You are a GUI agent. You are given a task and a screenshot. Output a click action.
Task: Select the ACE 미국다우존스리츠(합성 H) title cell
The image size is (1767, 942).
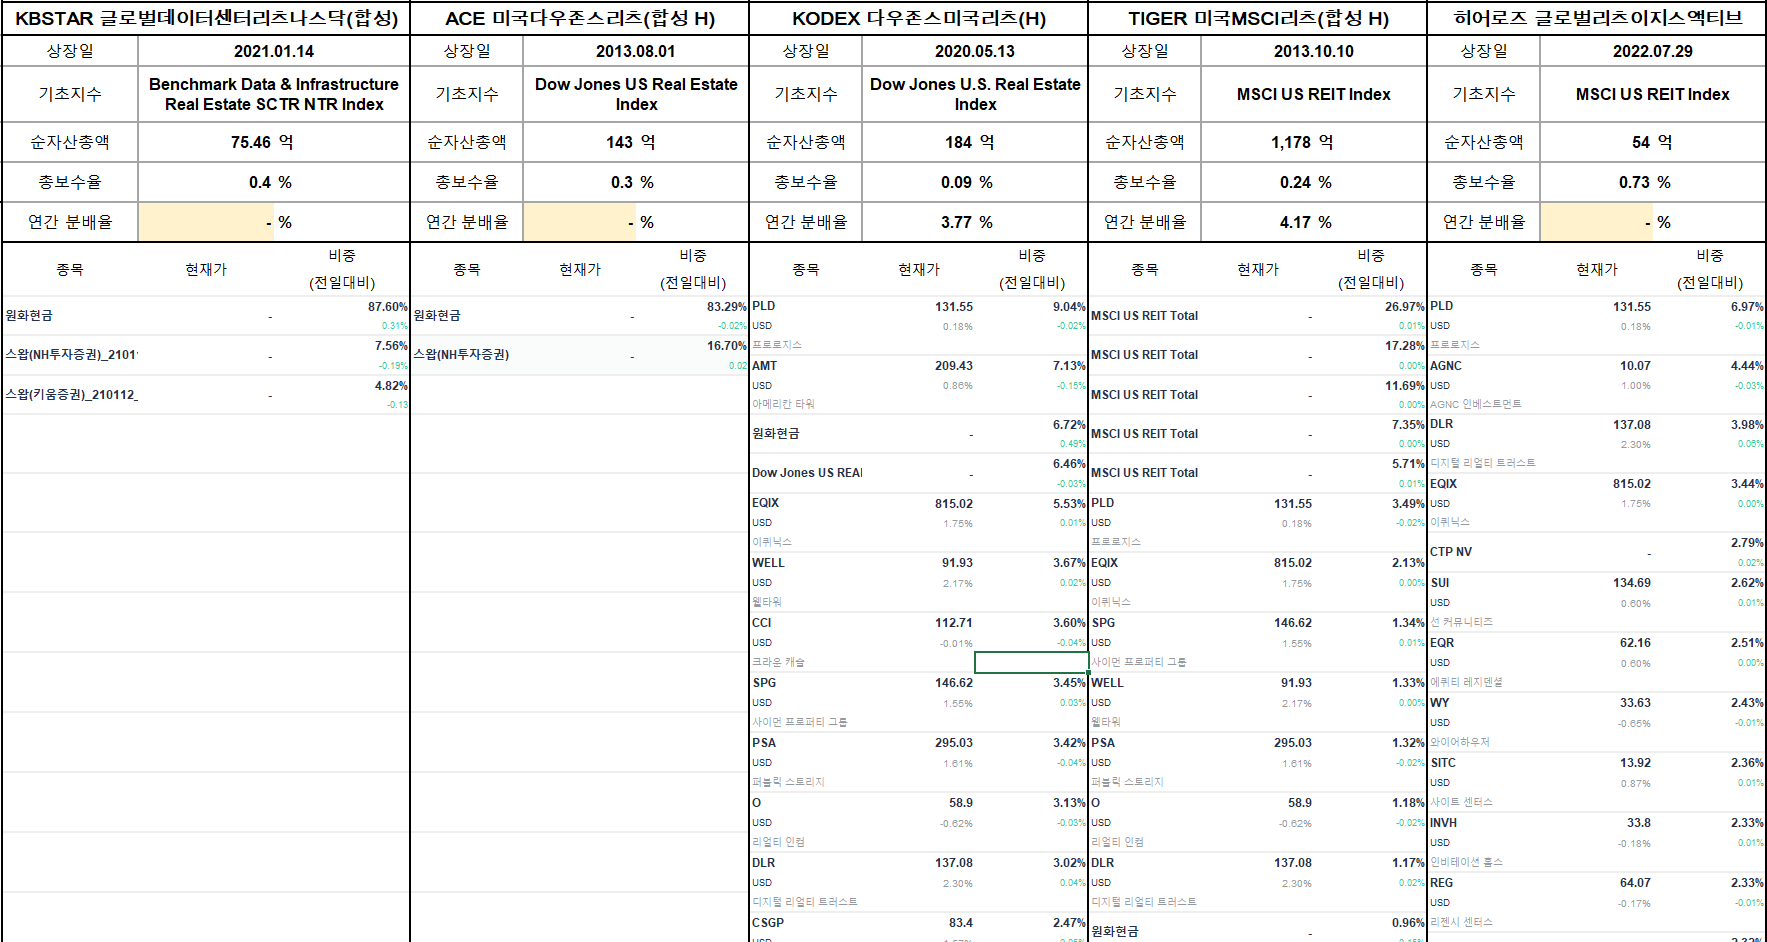pyautogui.click(x=580, y=18)
